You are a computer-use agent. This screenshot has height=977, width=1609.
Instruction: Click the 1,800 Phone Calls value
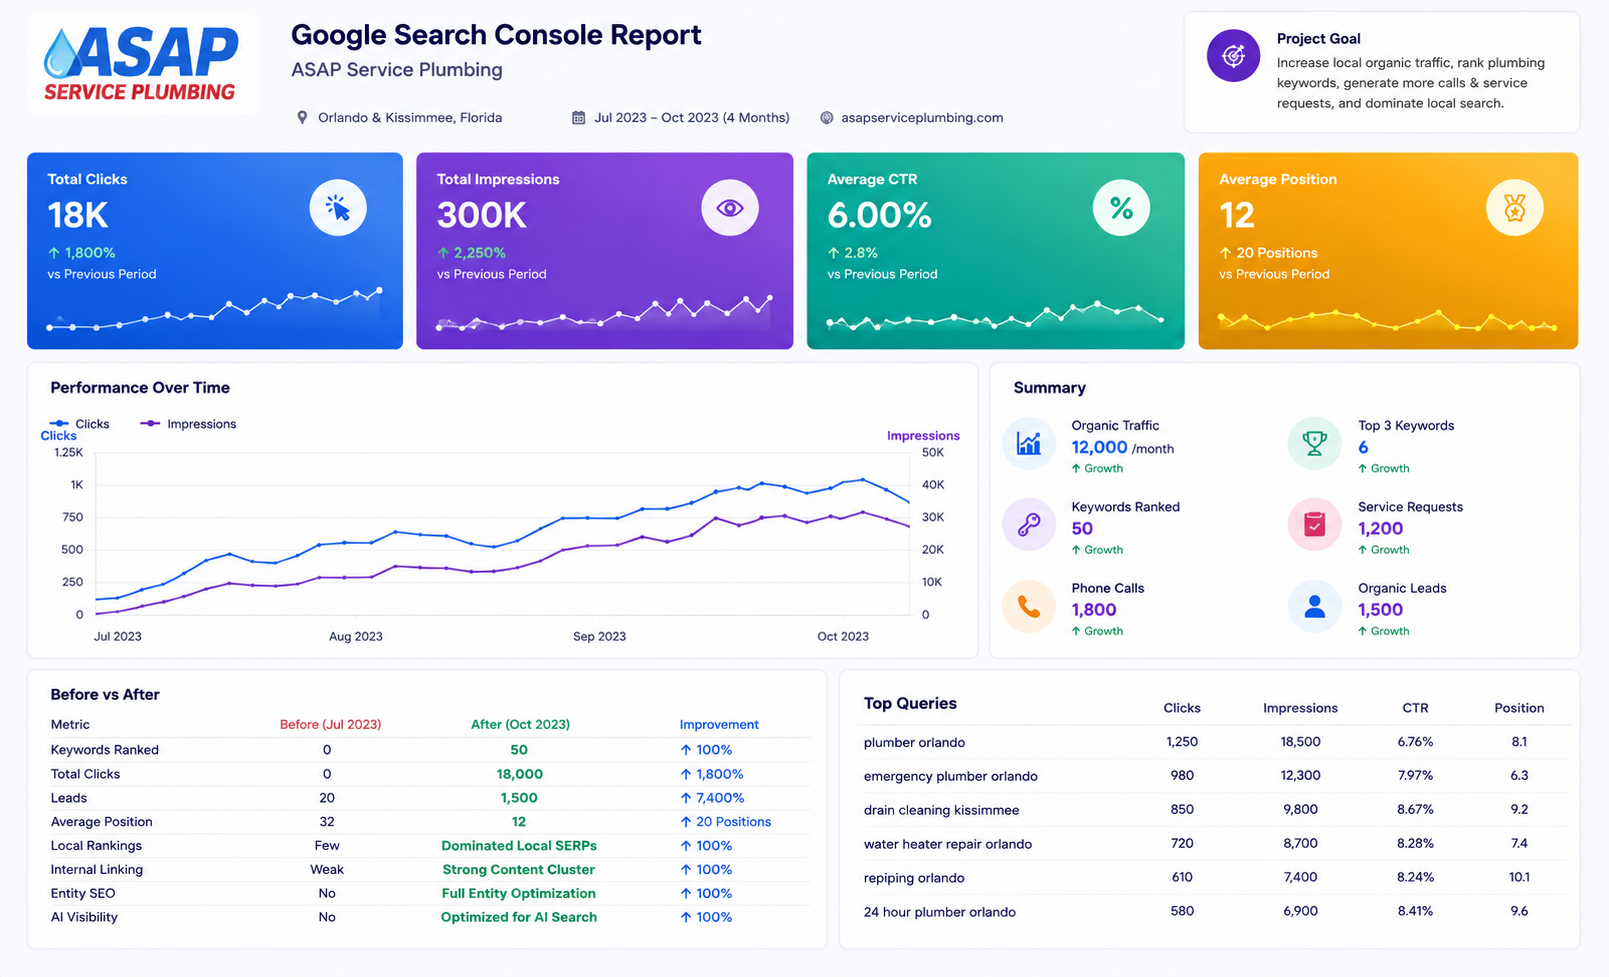[x=1094, y=610]
